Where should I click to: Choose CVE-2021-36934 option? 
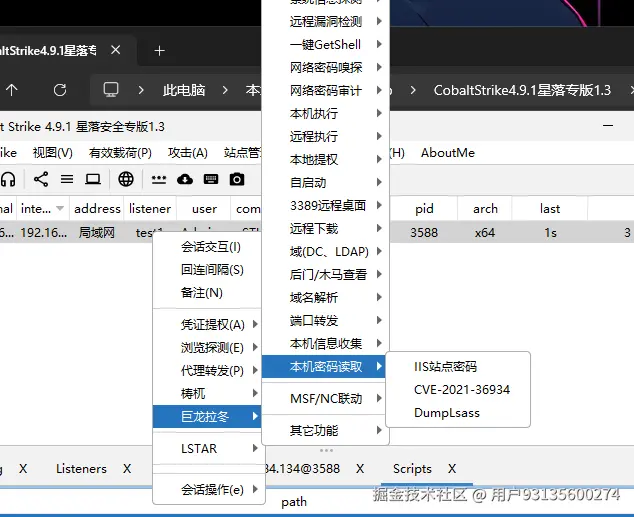click(458, 389)
